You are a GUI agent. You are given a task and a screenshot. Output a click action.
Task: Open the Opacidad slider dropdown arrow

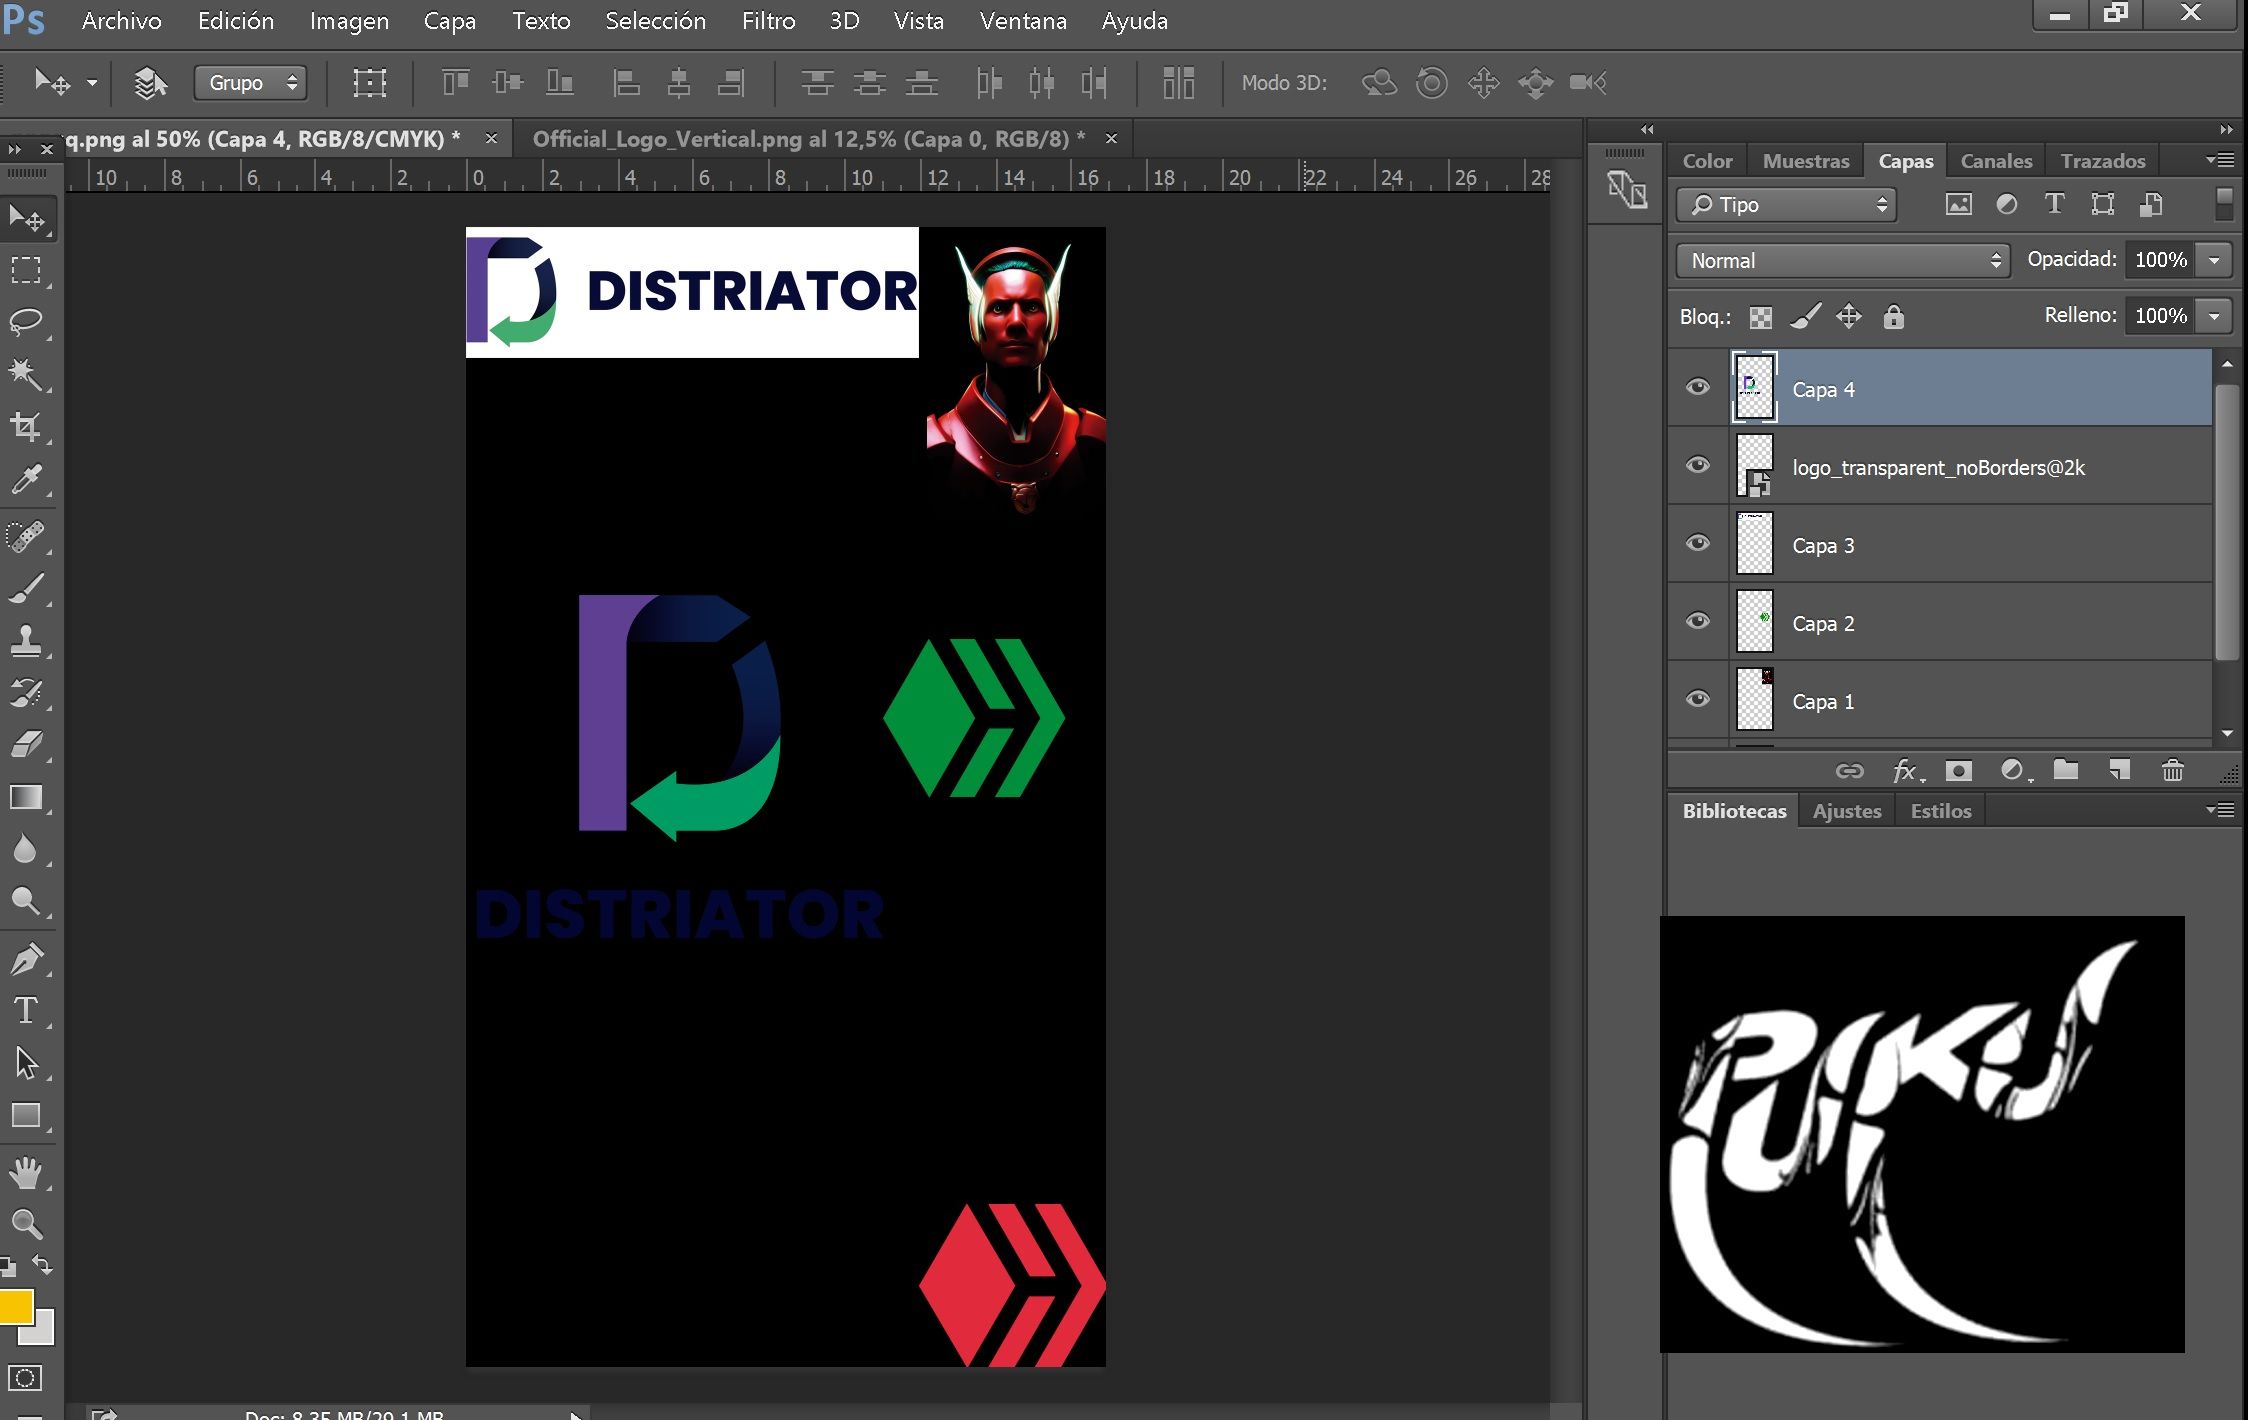click(x=2214, y=260)
